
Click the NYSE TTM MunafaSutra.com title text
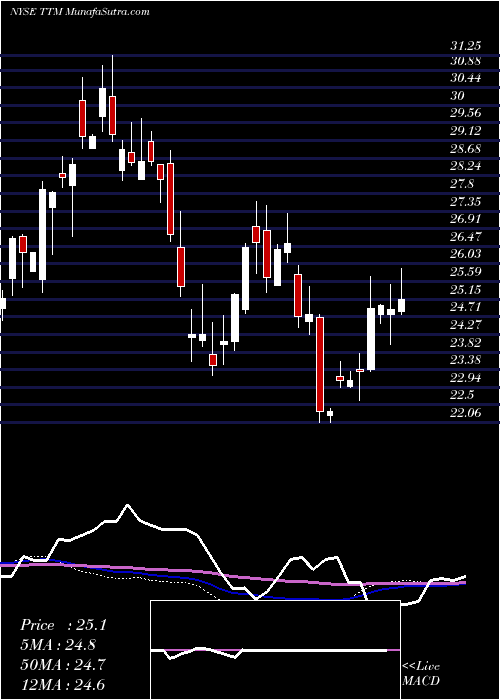tap(79, 12)
